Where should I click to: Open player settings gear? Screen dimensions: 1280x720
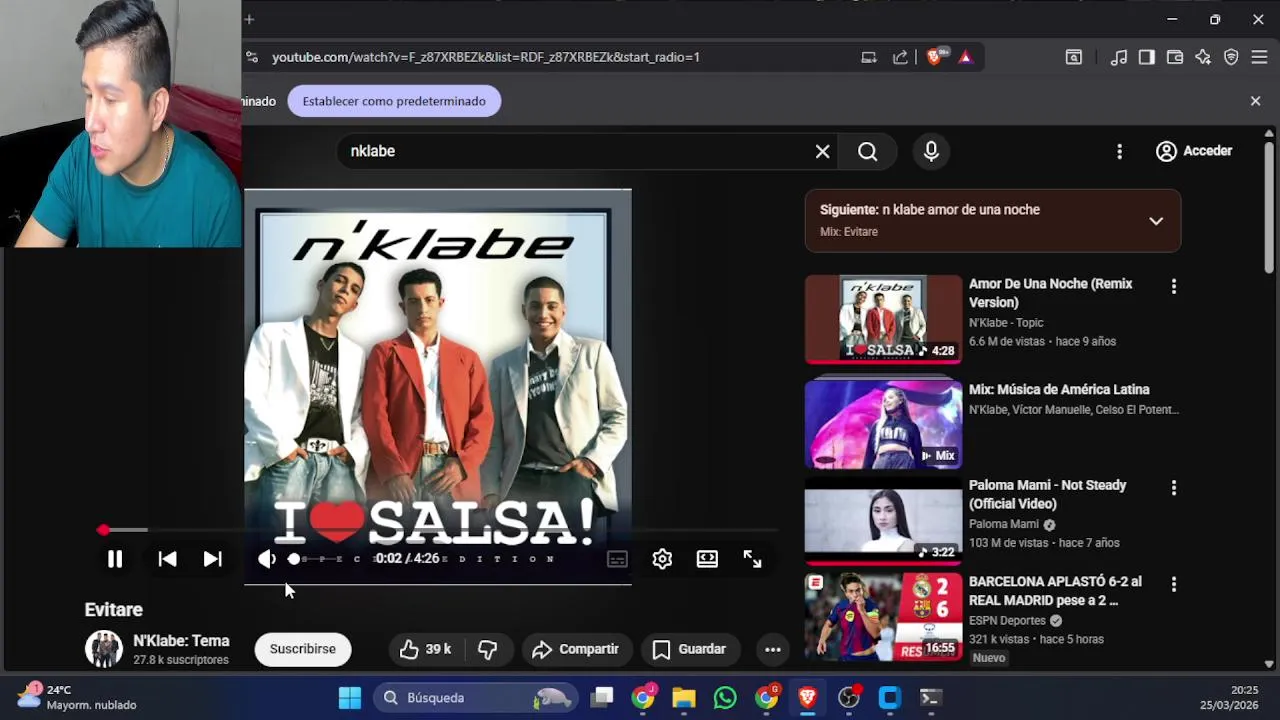click(x=662, y=559)
